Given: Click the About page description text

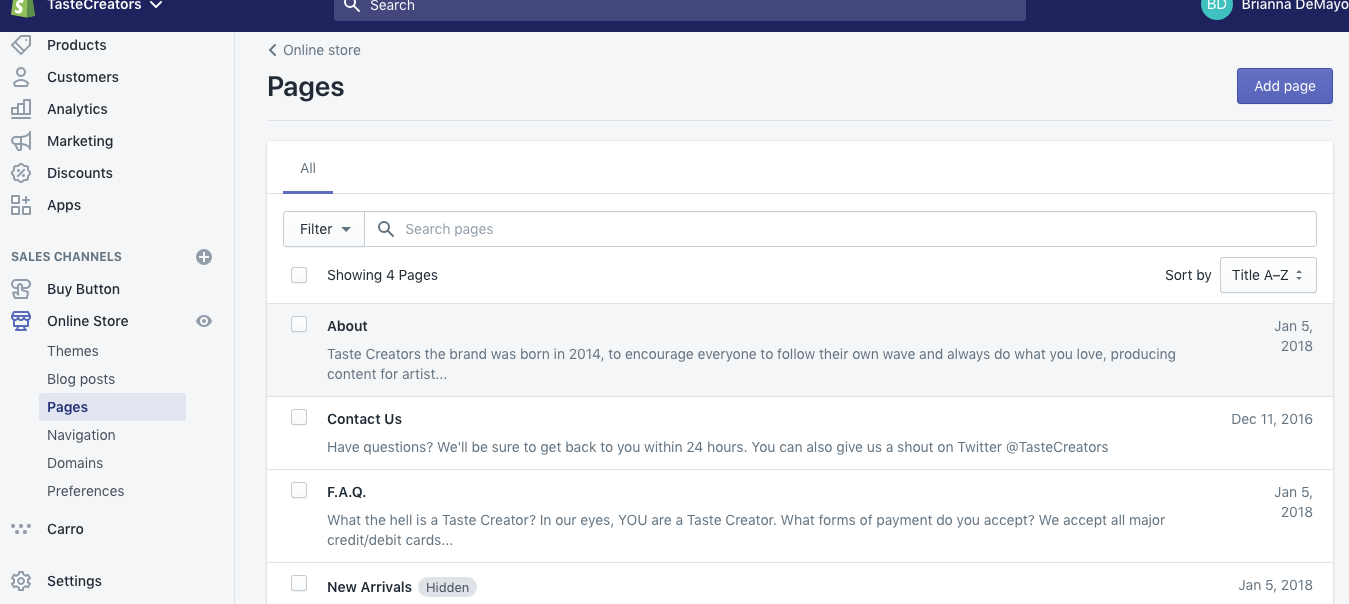Looking at the screenshot, I should tap(751, 364).
